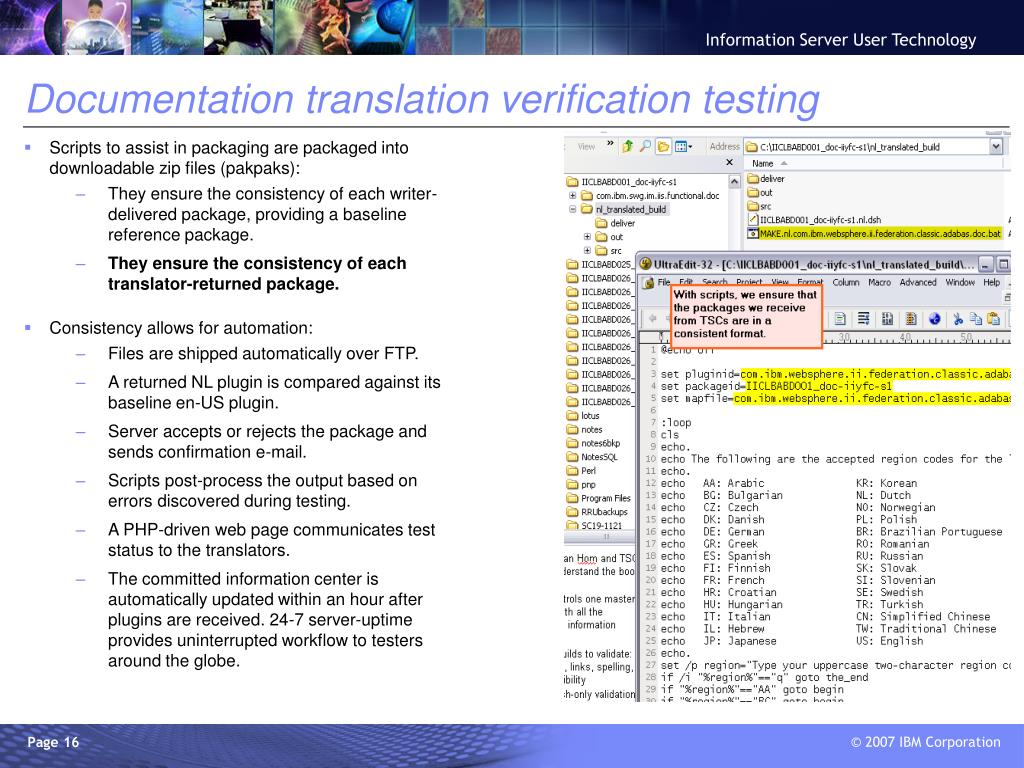1024x768 pixels.
Task: Click the document page icon in UltraEdit toolbar
Action: pos(840,319)
